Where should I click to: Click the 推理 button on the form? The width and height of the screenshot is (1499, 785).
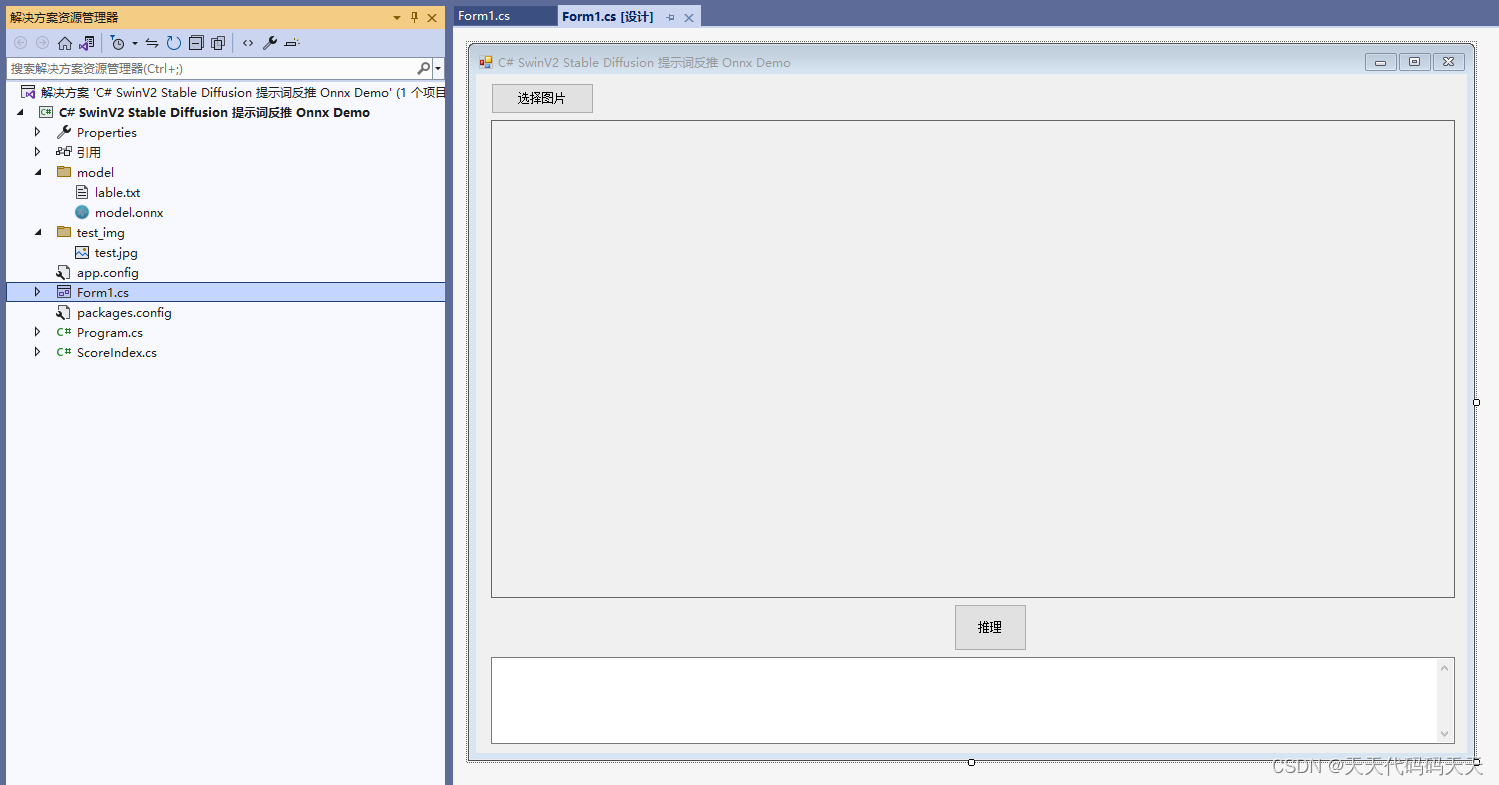click(990, 627)
